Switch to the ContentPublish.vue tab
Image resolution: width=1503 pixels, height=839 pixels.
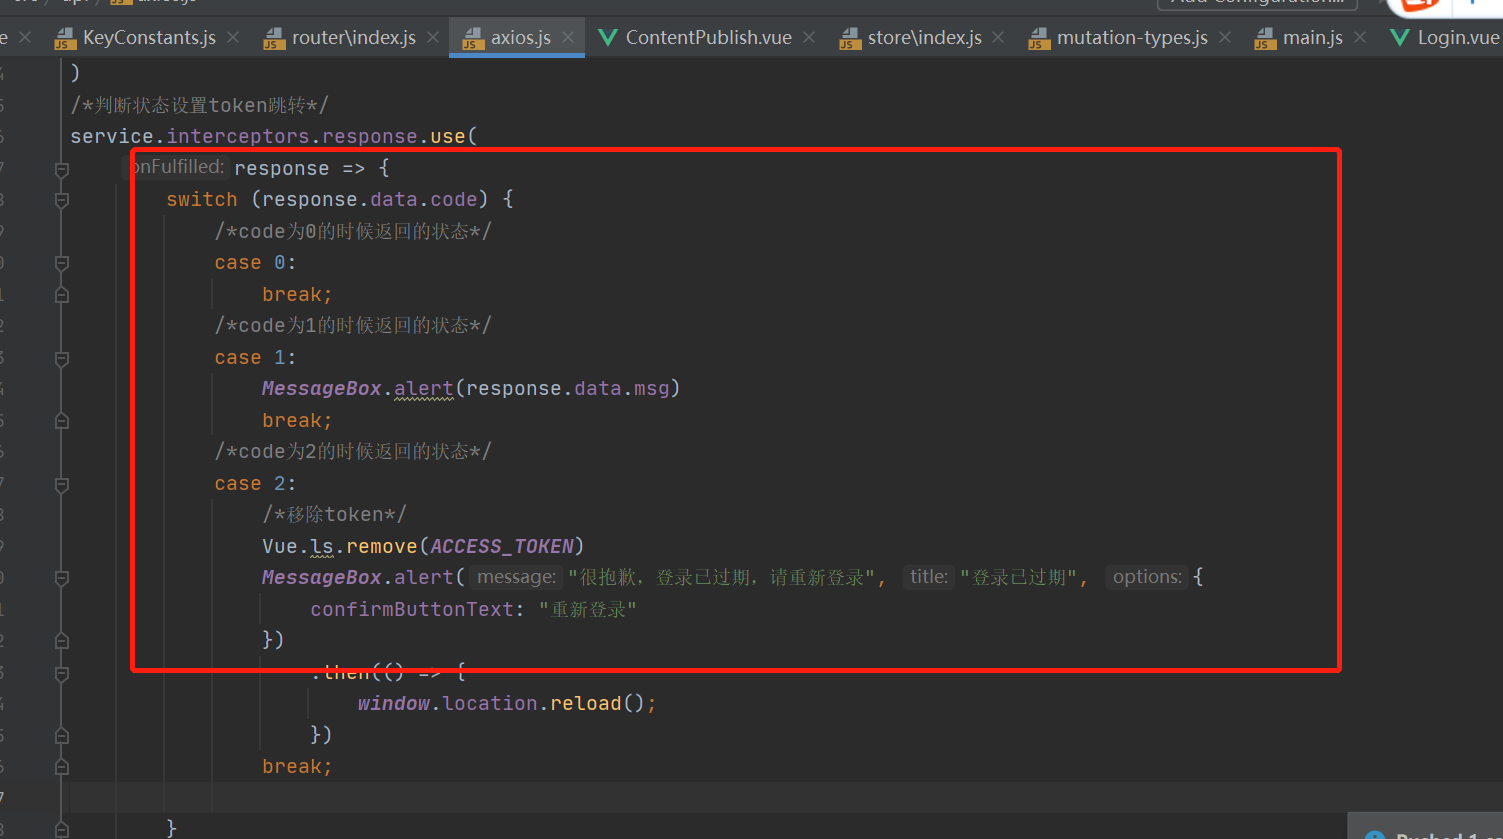coord(695,38)
